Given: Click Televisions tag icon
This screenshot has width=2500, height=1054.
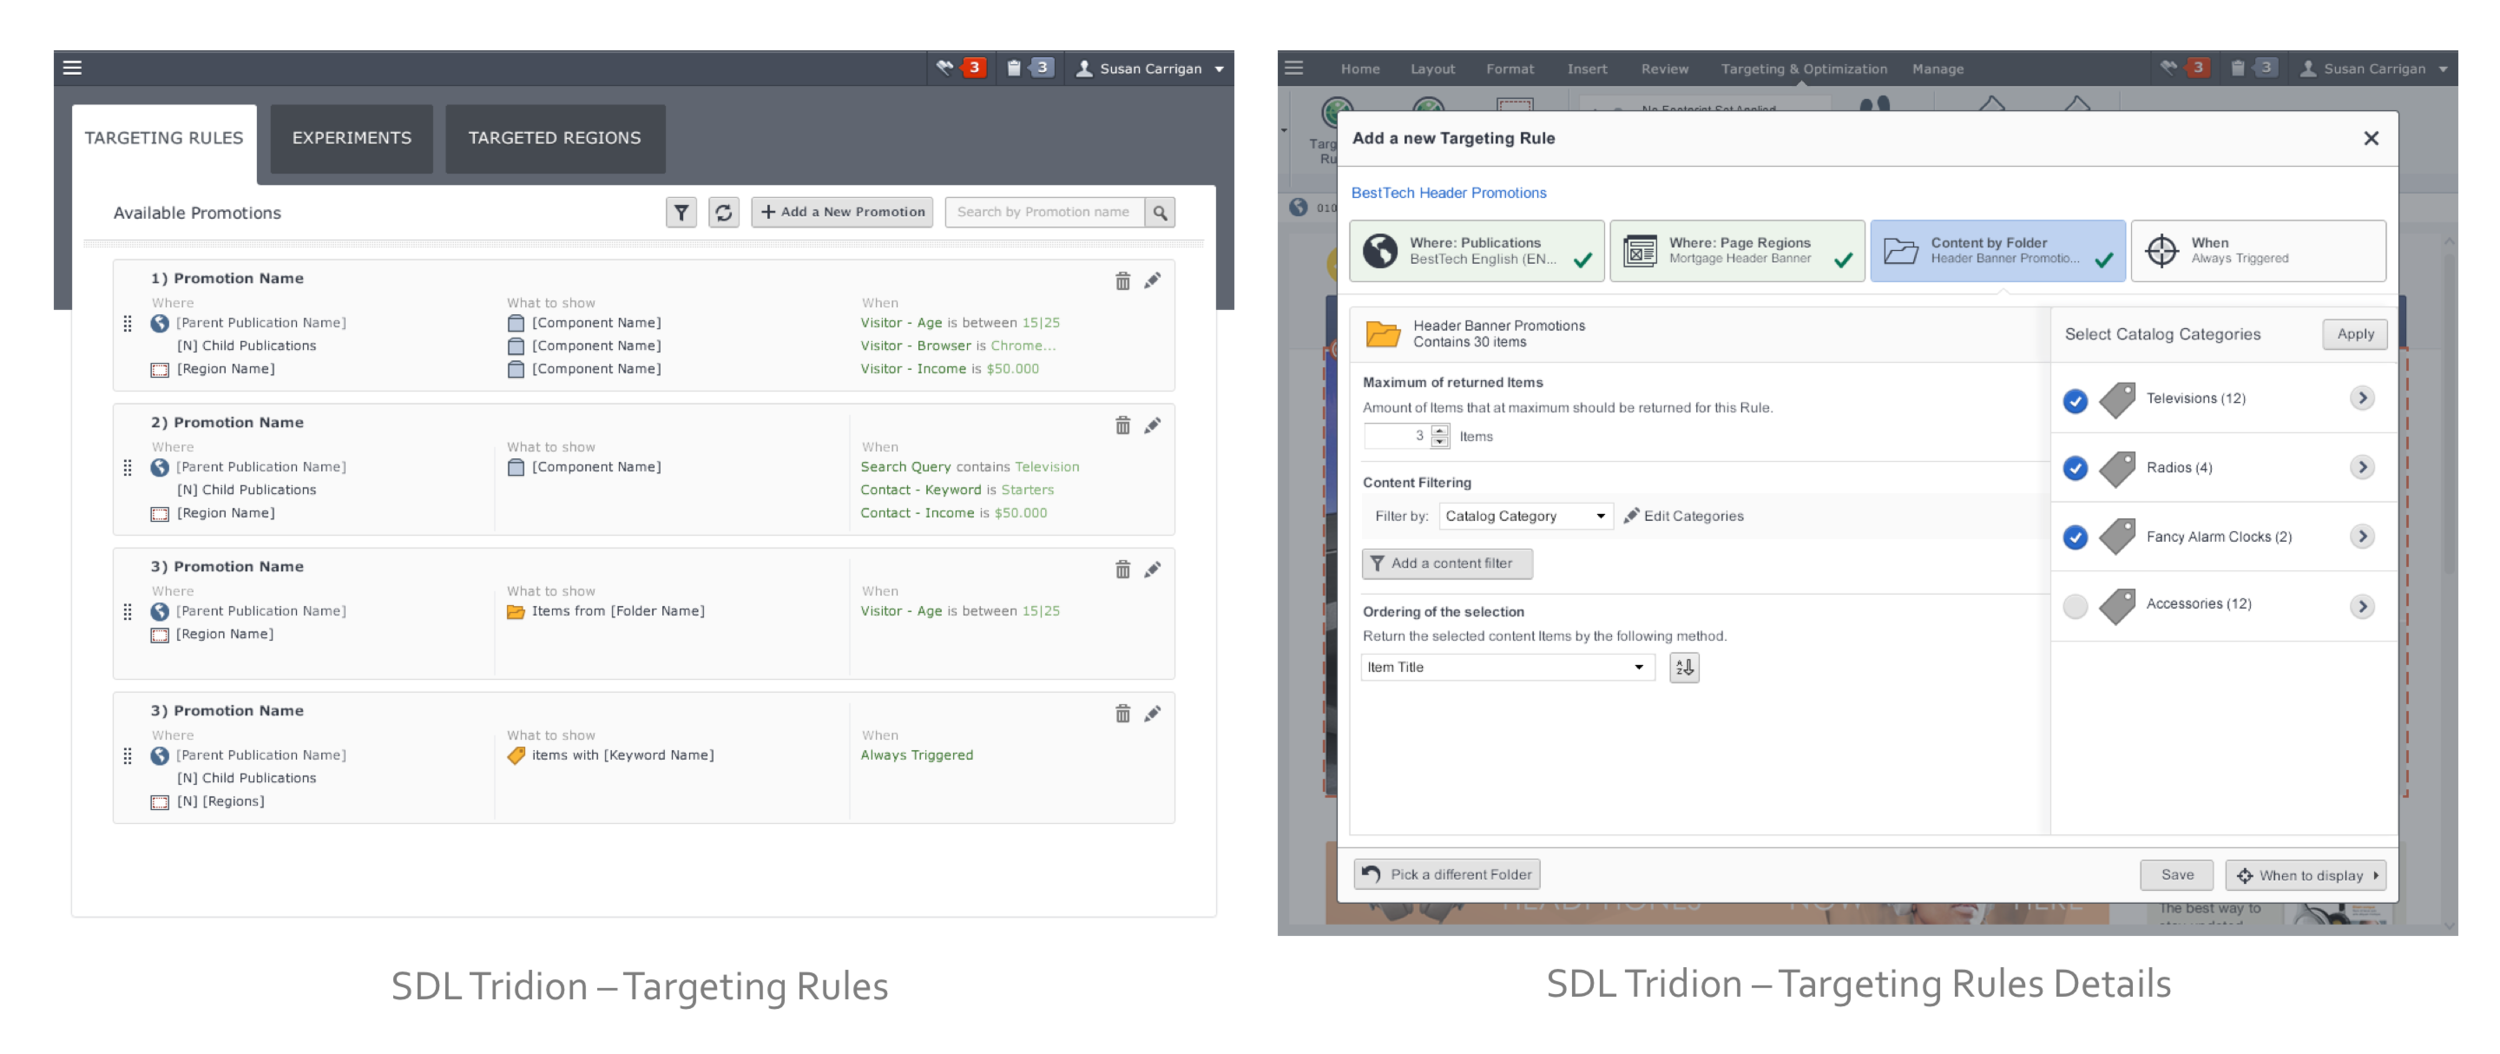Looking at the screenshot, I should [x=2117, y=399].
